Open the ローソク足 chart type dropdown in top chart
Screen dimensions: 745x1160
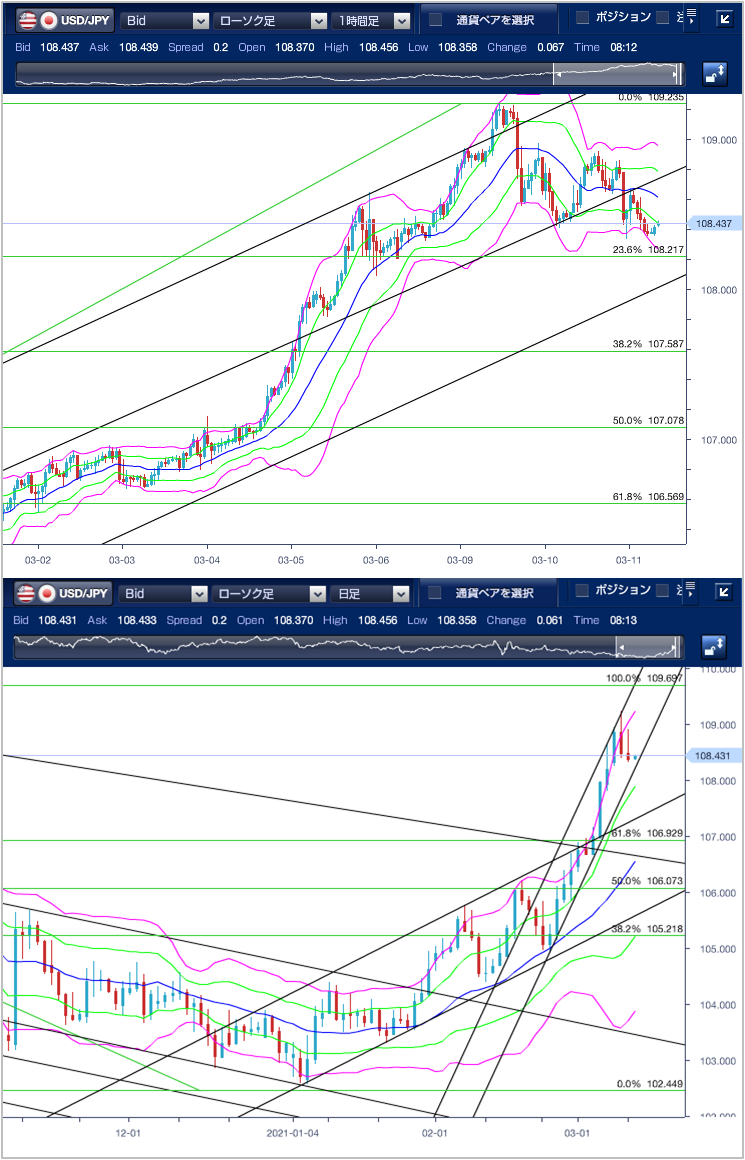pos(270,20)
